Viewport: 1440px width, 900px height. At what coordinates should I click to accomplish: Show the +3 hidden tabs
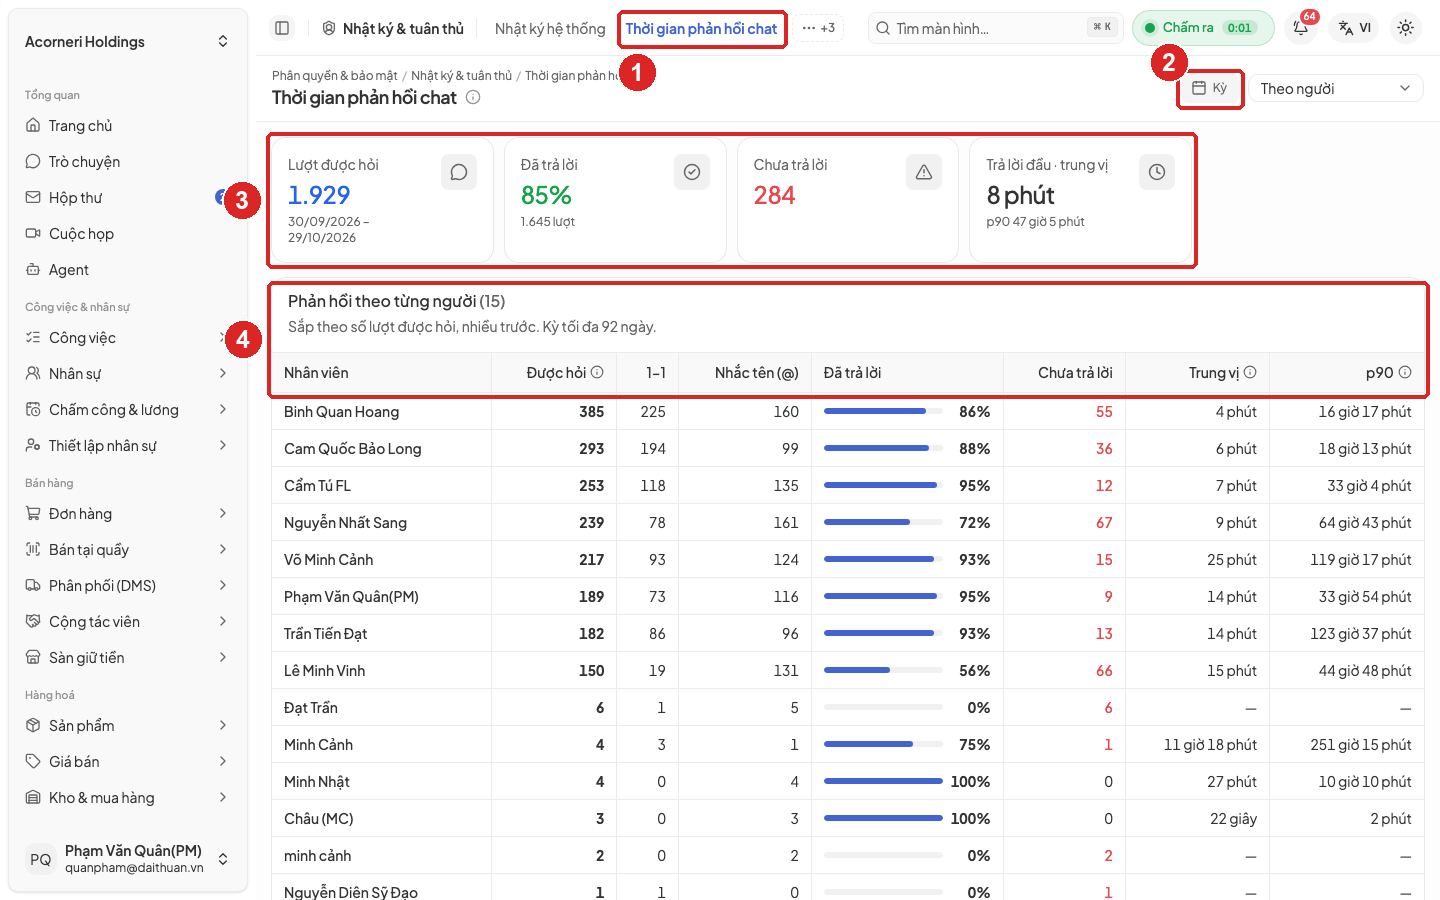[x=819, y=28]
